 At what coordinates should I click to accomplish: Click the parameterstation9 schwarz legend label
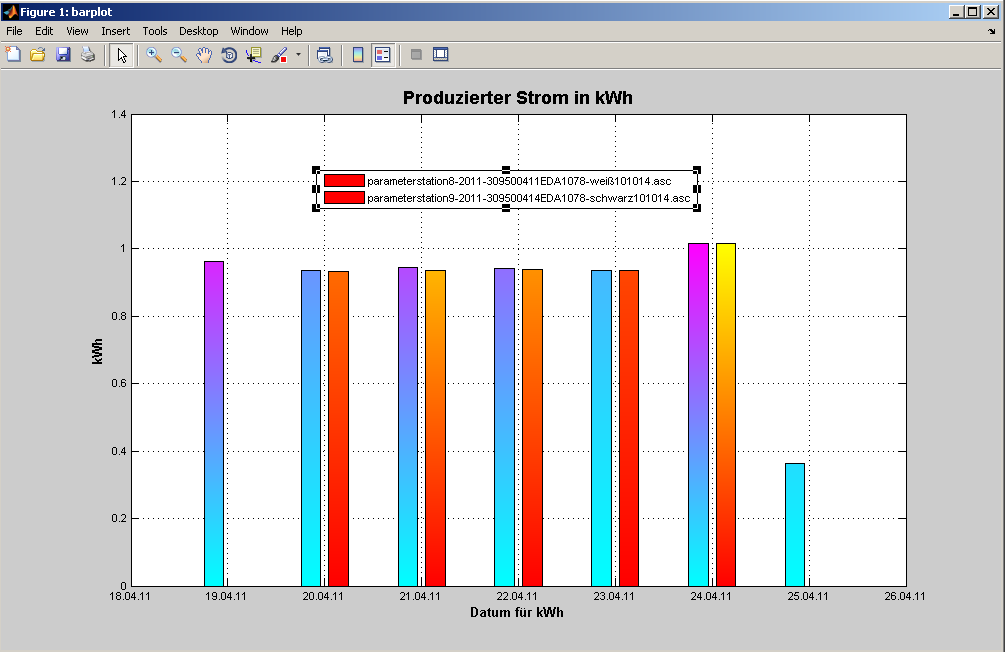528,198
